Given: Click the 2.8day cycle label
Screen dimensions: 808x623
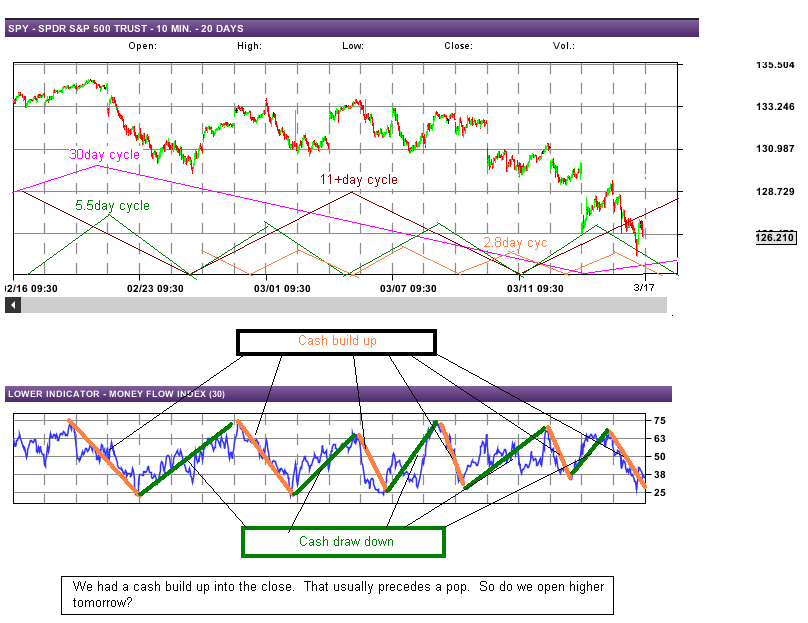Looking at the screenshot, I should point(515,243).
